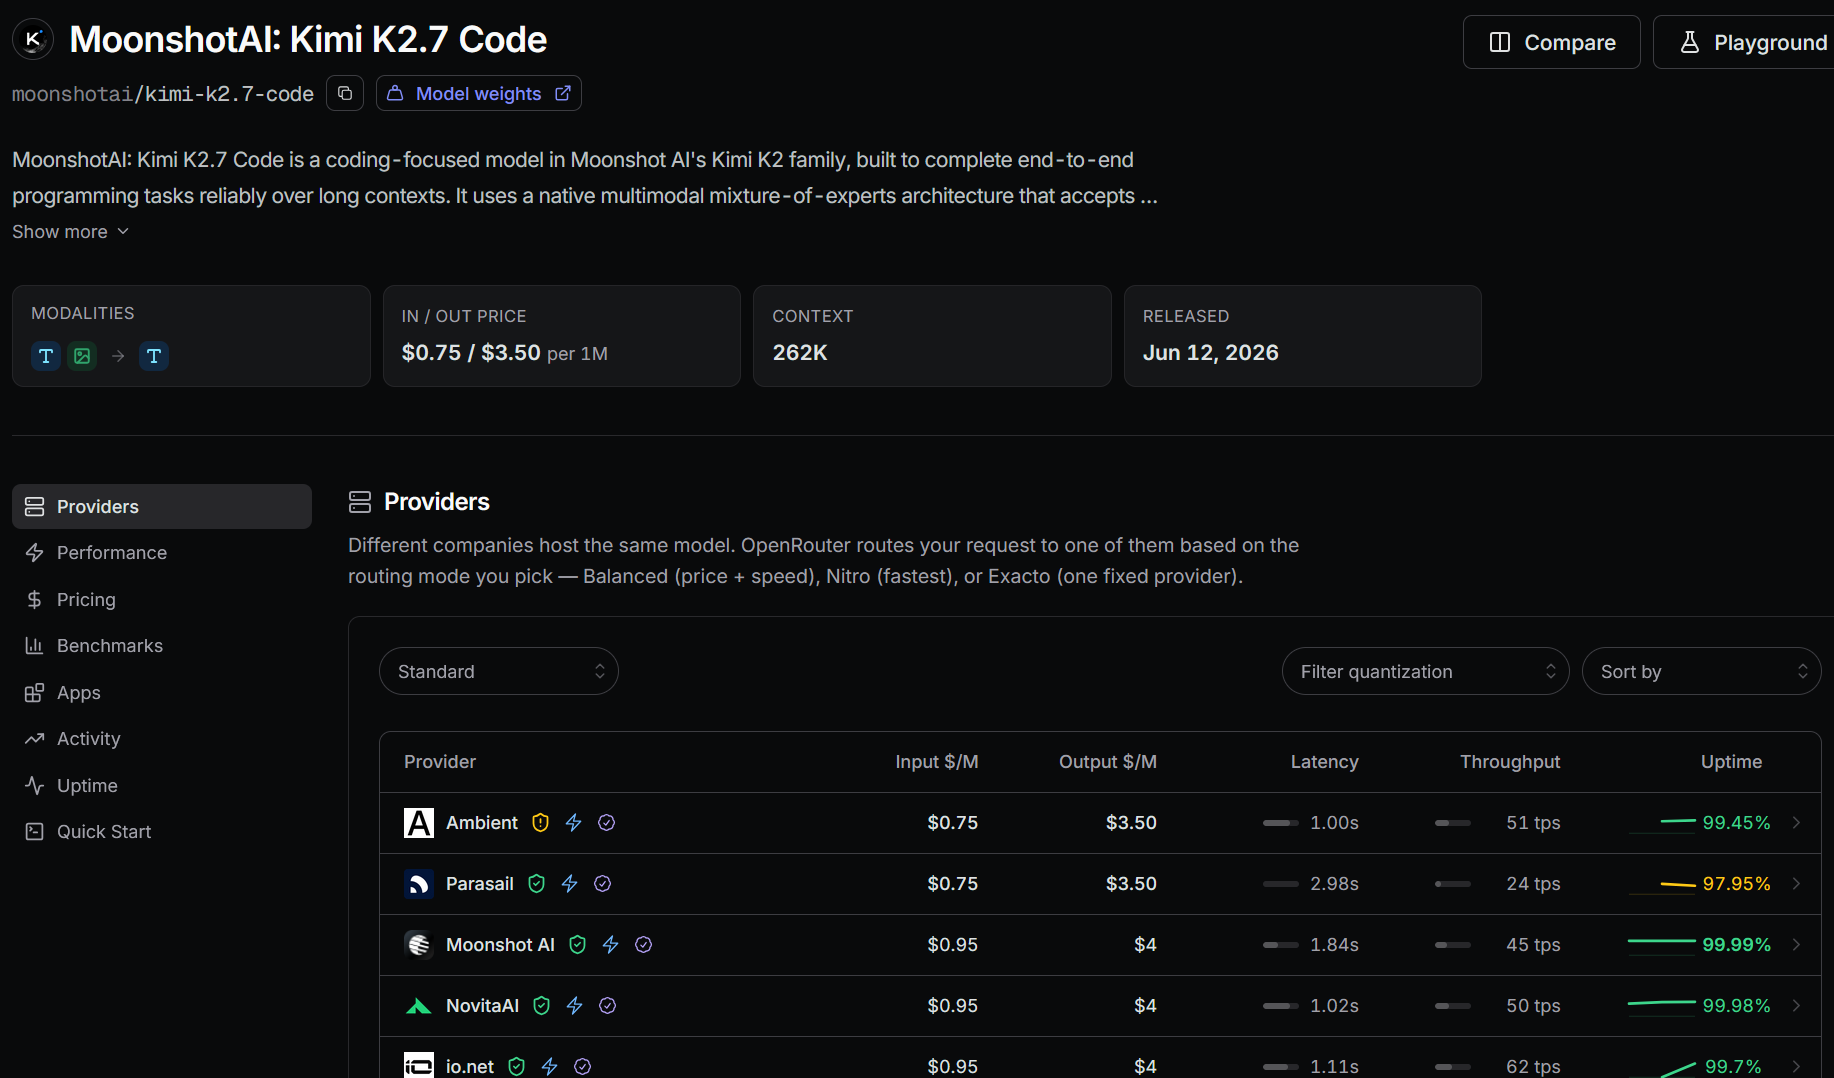This screenshot has width=1834, height=1078.
Task: Click the lightning bolt icon for Moonshot AI
Action: click(x=611, y=945)
